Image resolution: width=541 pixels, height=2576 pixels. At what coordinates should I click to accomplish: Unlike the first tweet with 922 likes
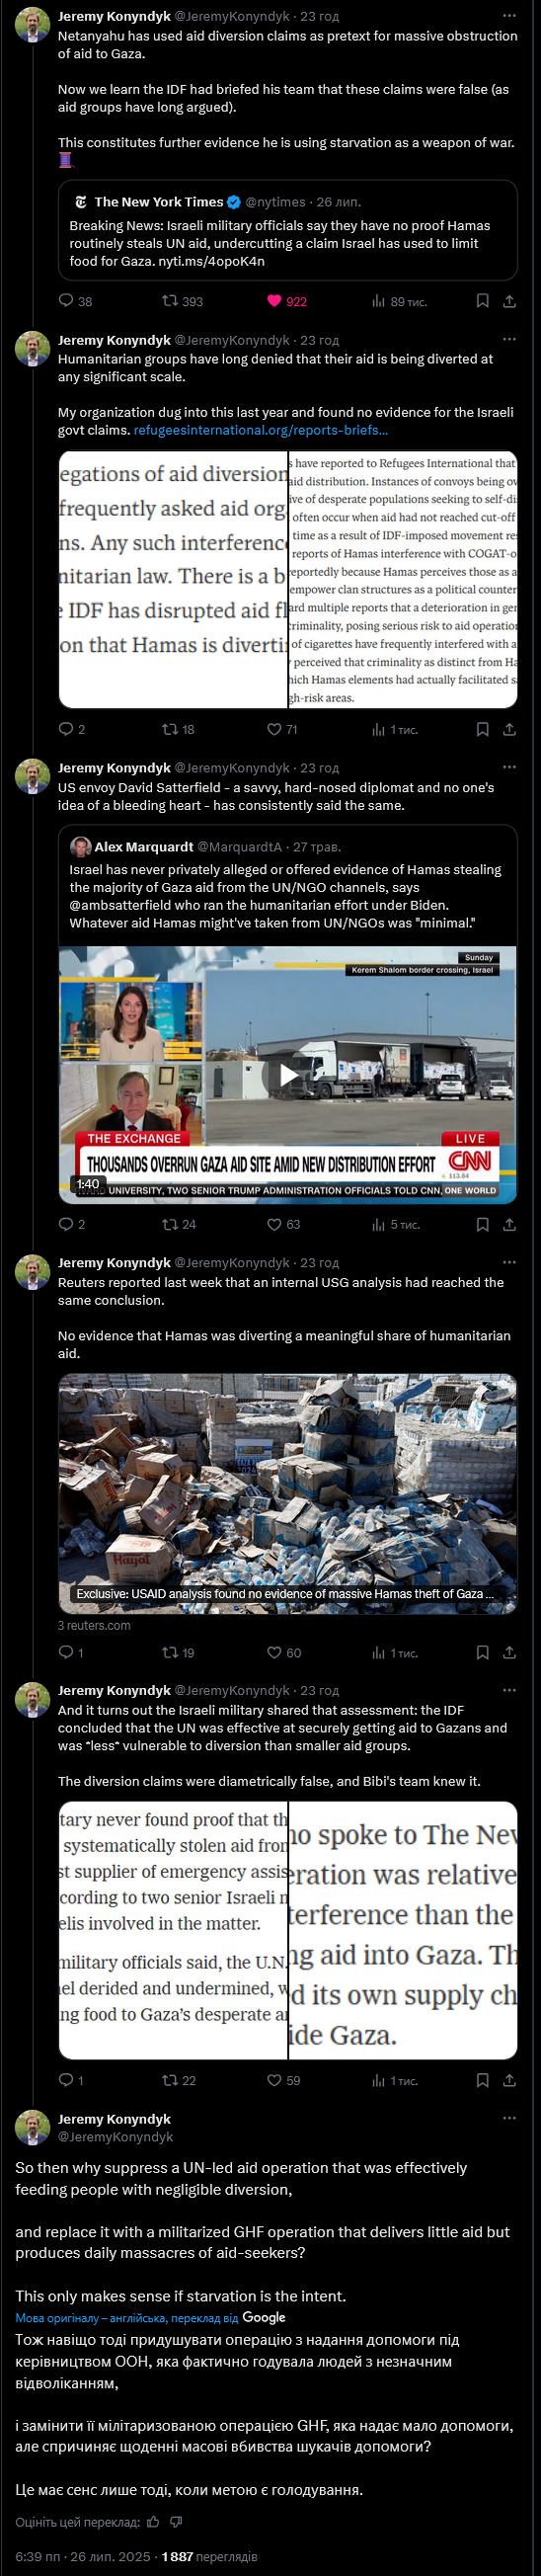(x=274, y=301)
